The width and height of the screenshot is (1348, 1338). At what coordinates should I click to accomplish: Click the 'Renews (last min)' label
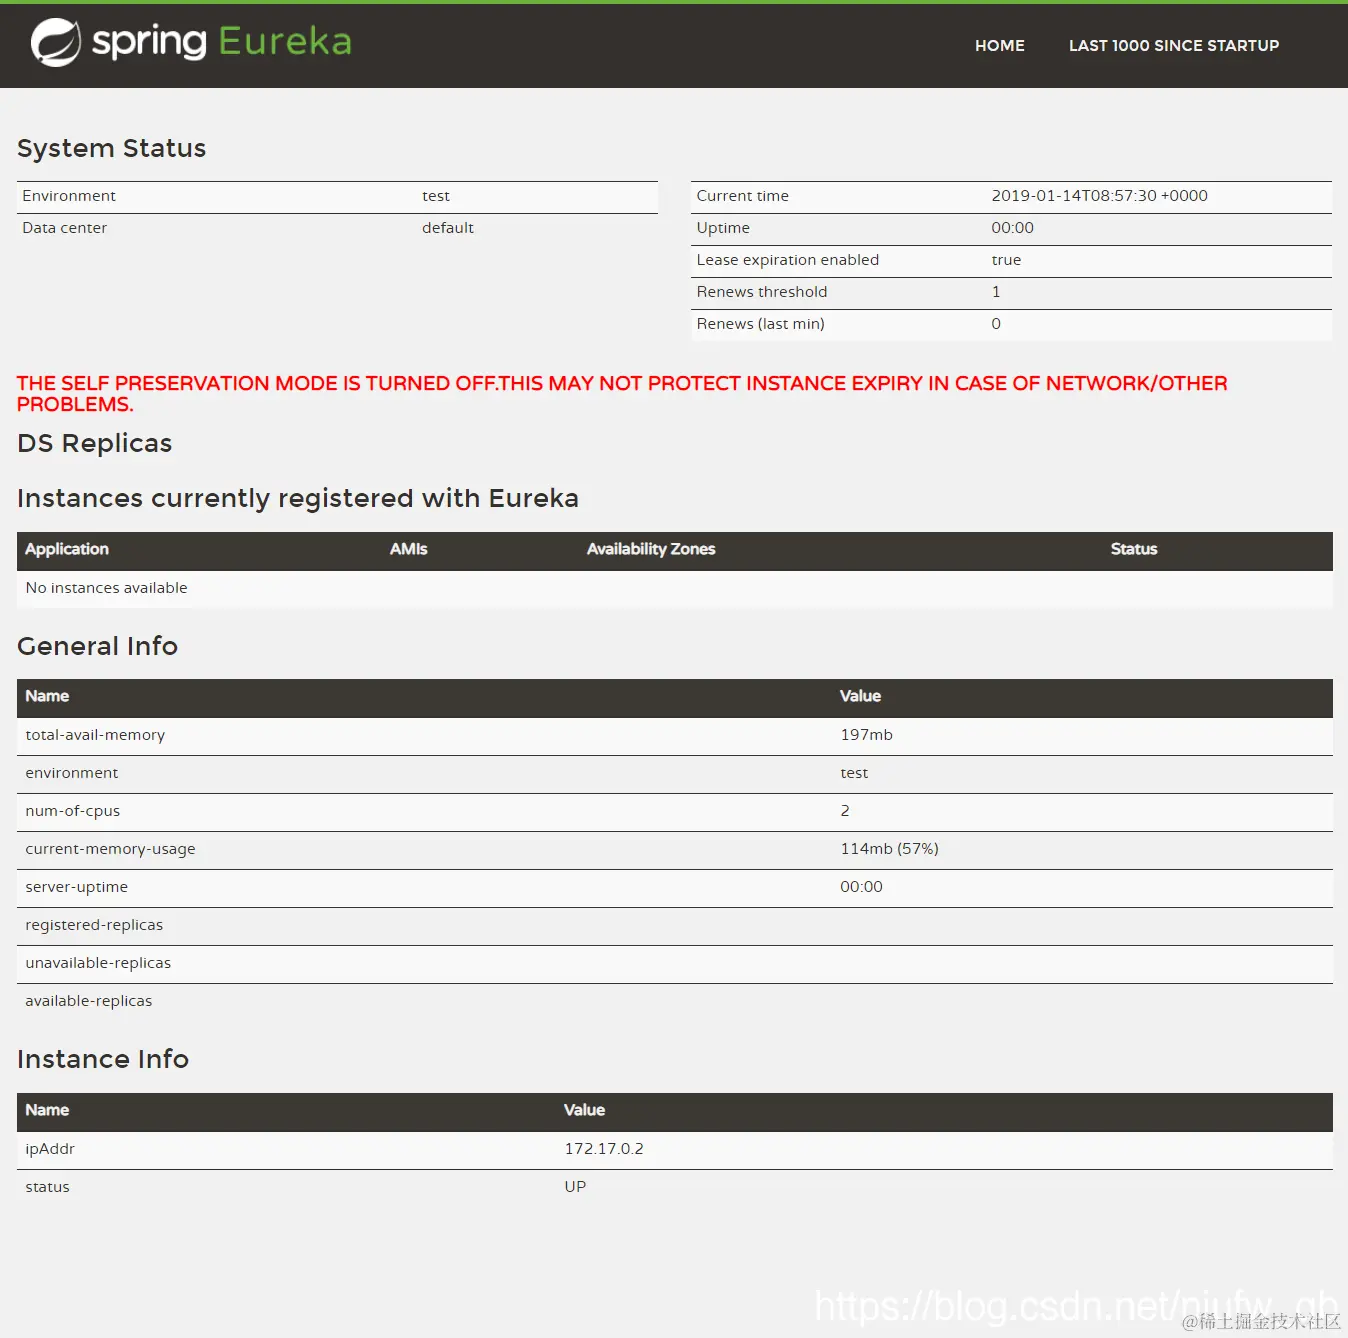click(x=761, y=324)
